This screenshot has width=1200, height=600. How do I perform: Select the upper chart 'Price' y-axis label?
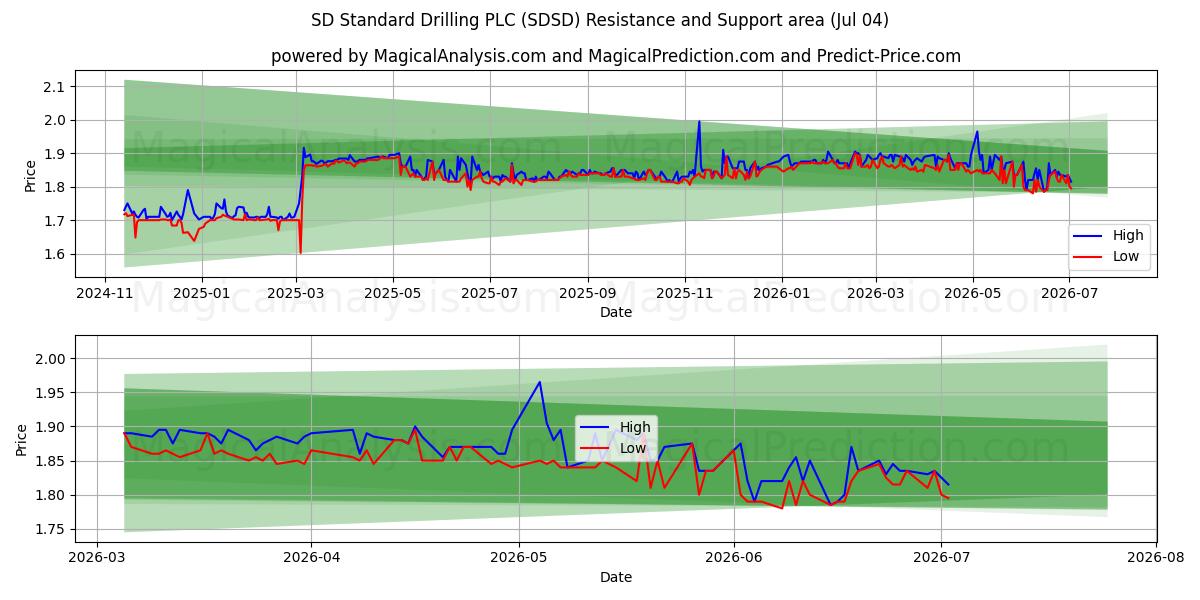31,175
